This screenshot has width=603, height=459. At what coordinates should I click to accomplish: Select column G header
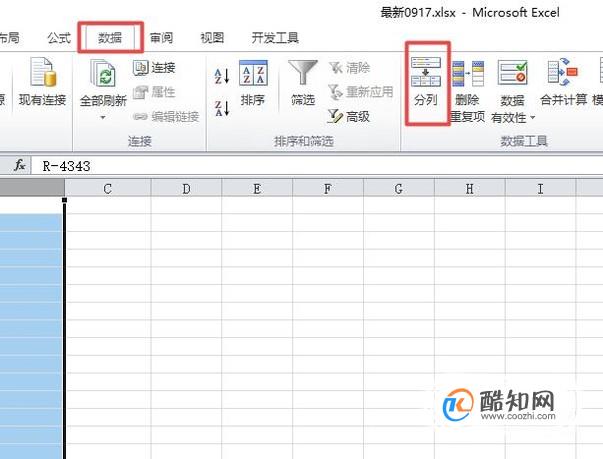[x=399, y=189]
